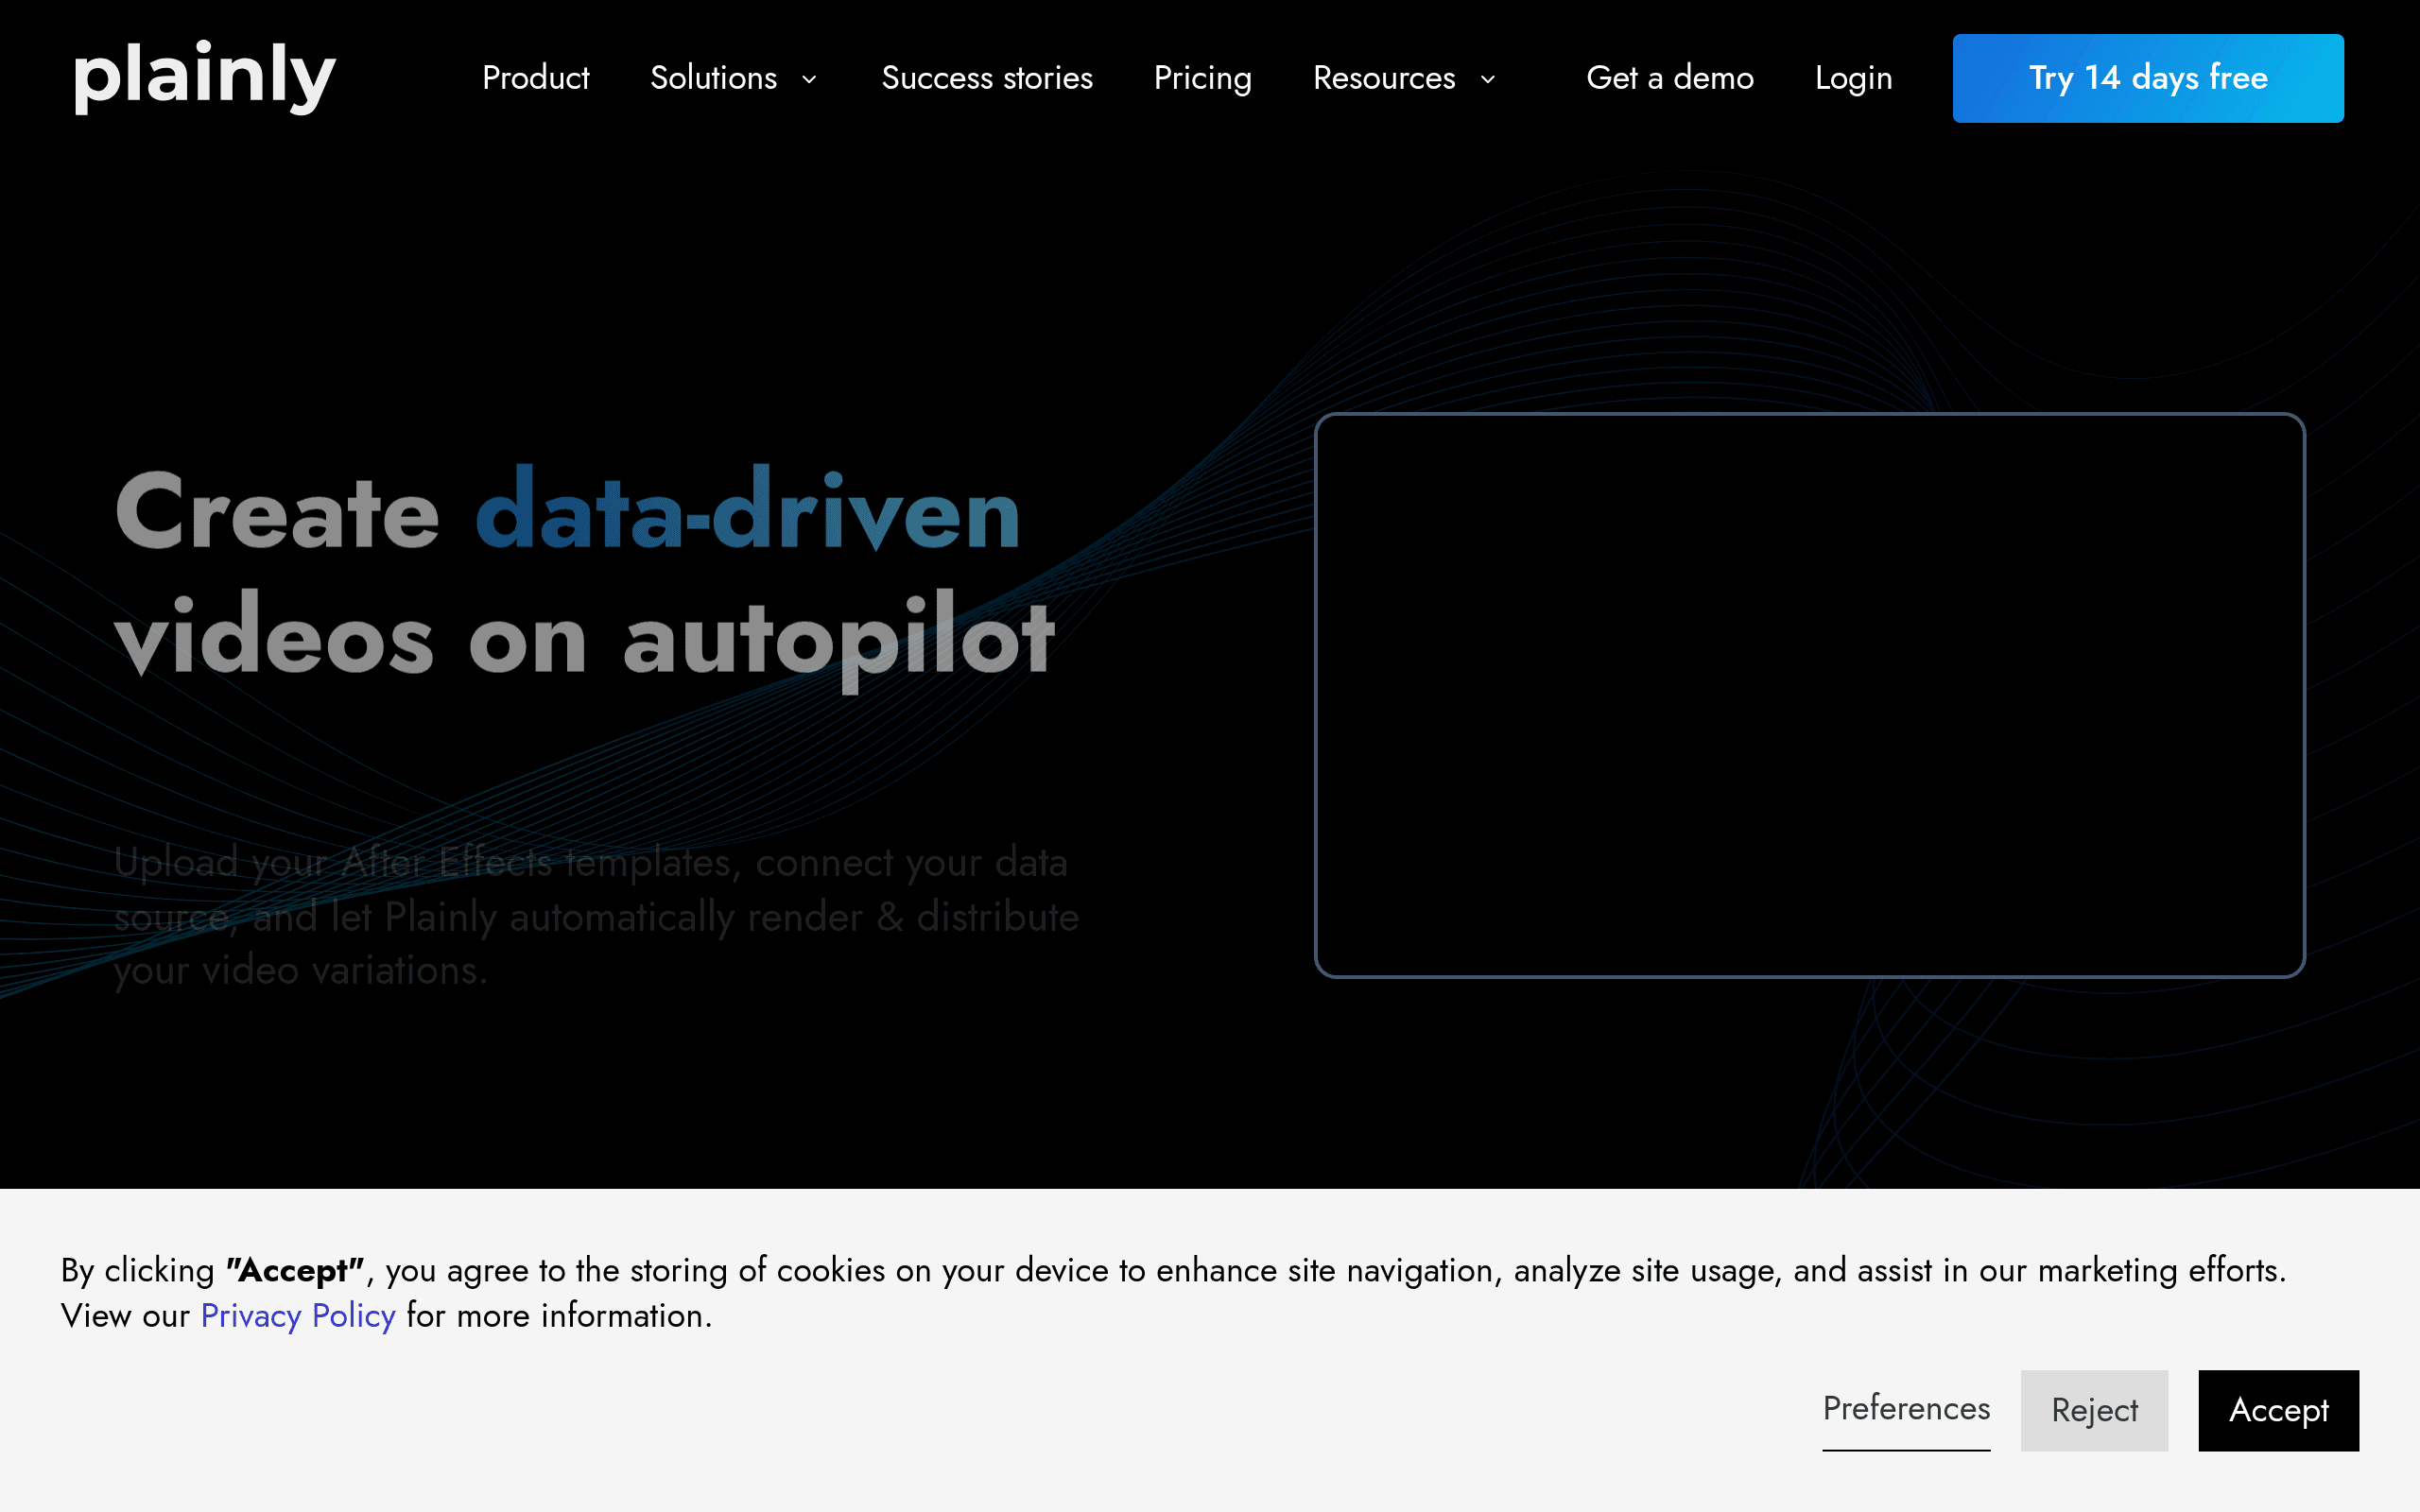Open the Resources menu item
The image size is (2420, 1512).
1384,78
